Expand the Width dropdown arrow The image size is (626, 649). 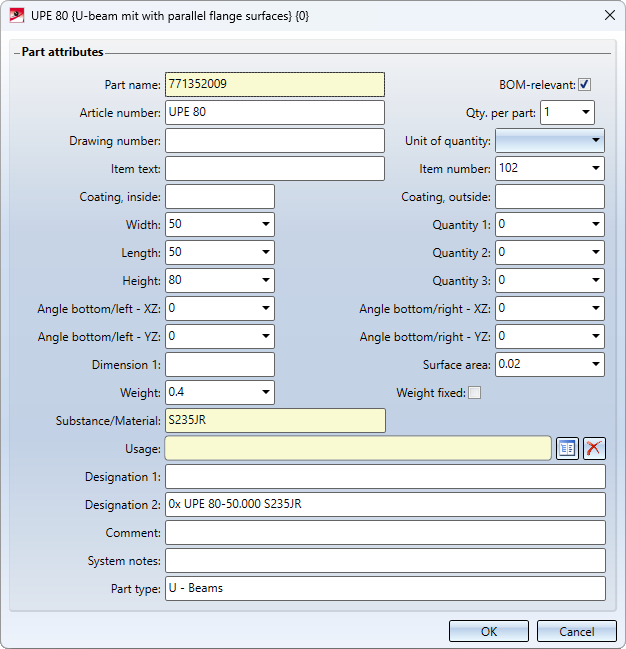point(265,224)
